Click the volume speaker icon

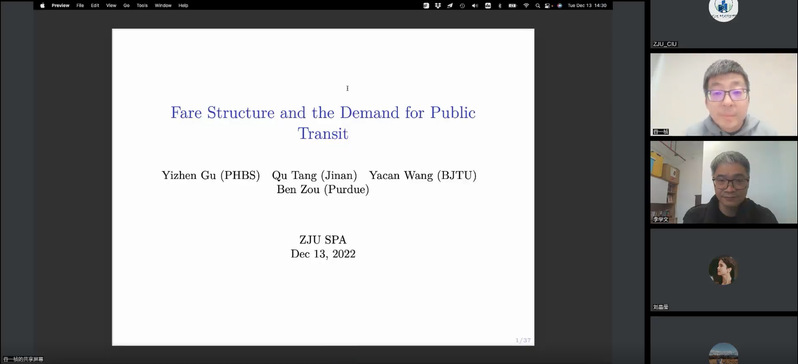click(475, 5)
